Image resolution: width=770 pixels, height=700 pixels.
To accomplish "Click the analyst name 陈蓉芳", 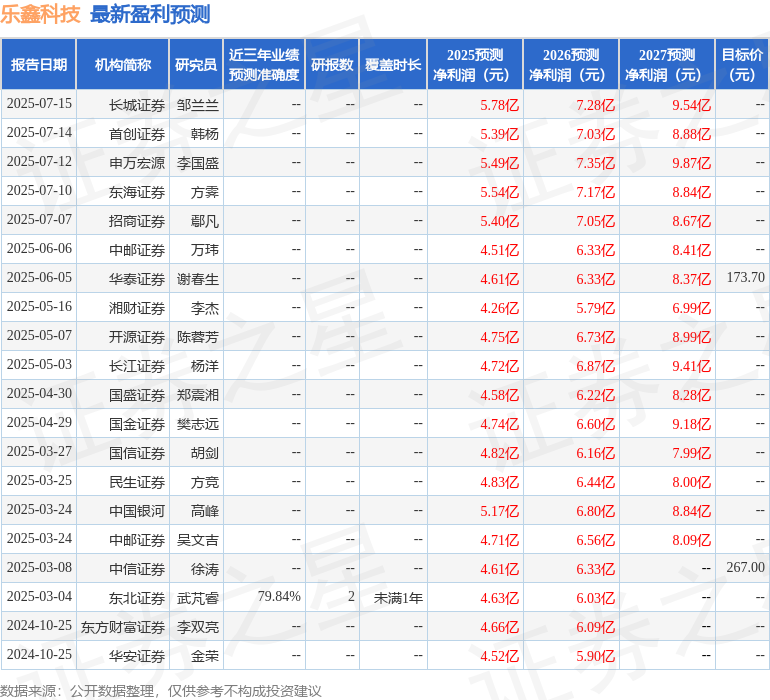I will click(197, 337).
